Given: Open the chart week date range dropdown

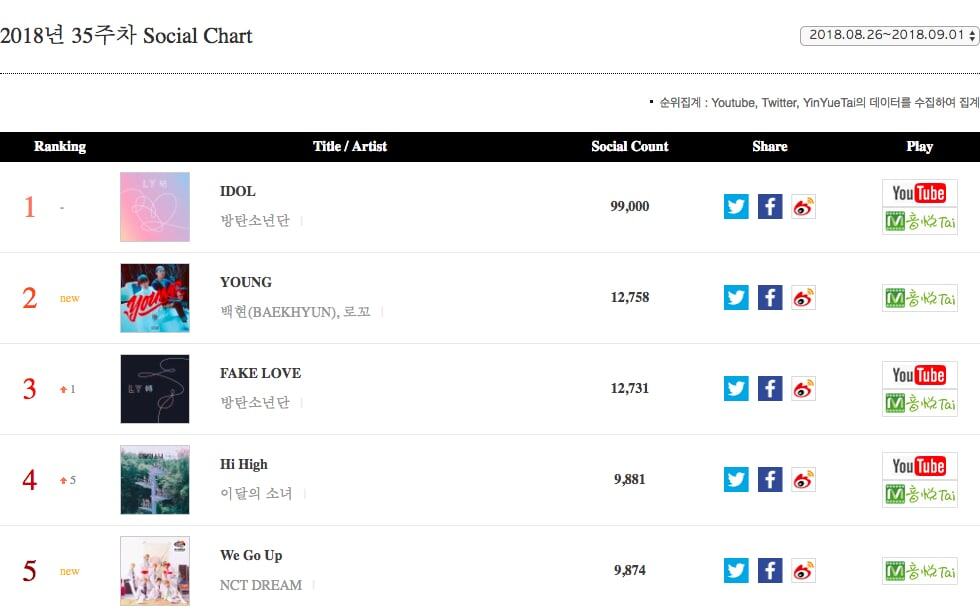Looking at the screenshot, I should coord(889,36).
